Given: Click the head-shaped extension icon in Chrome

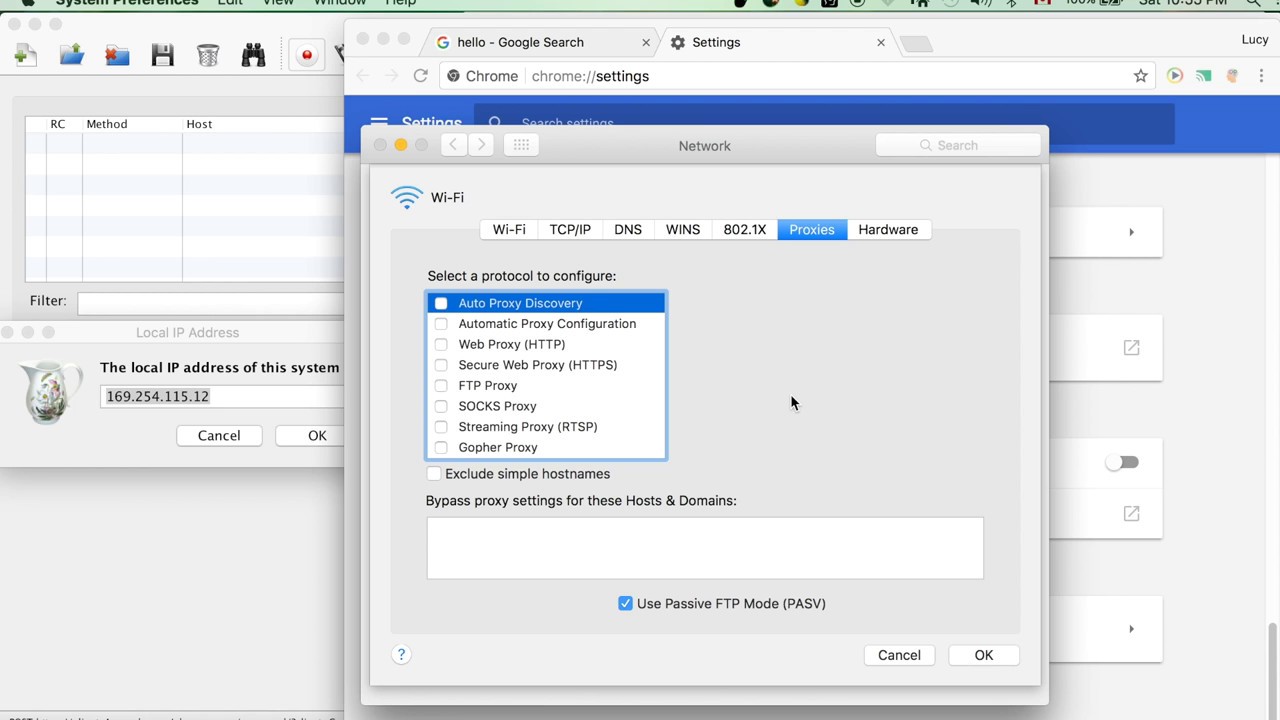Looking at the screenshot, I should (x=1232, y=76).
